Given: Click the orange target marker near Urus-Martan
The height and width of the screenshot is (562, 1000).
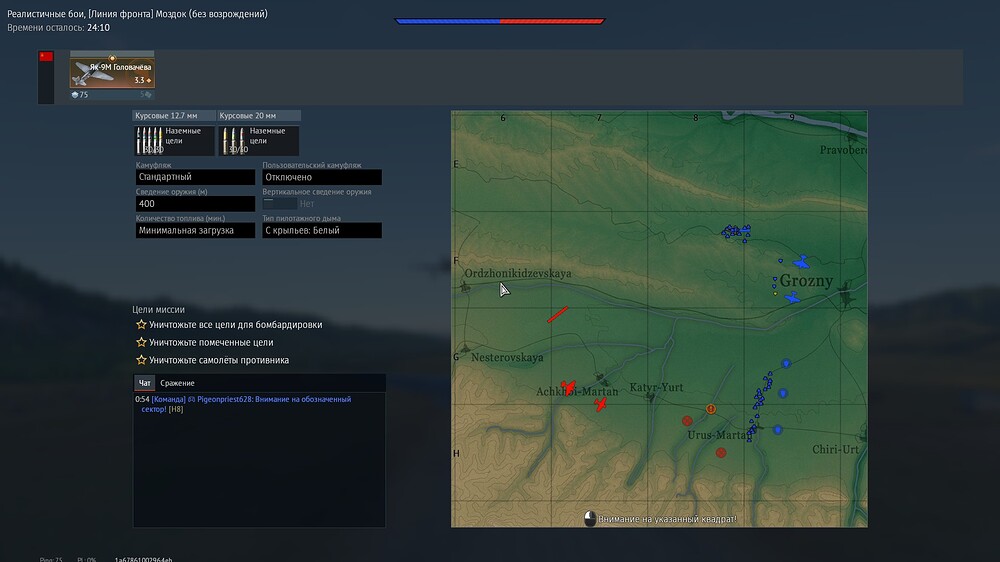Looking at the screenshot, I should tap(711, 409).
